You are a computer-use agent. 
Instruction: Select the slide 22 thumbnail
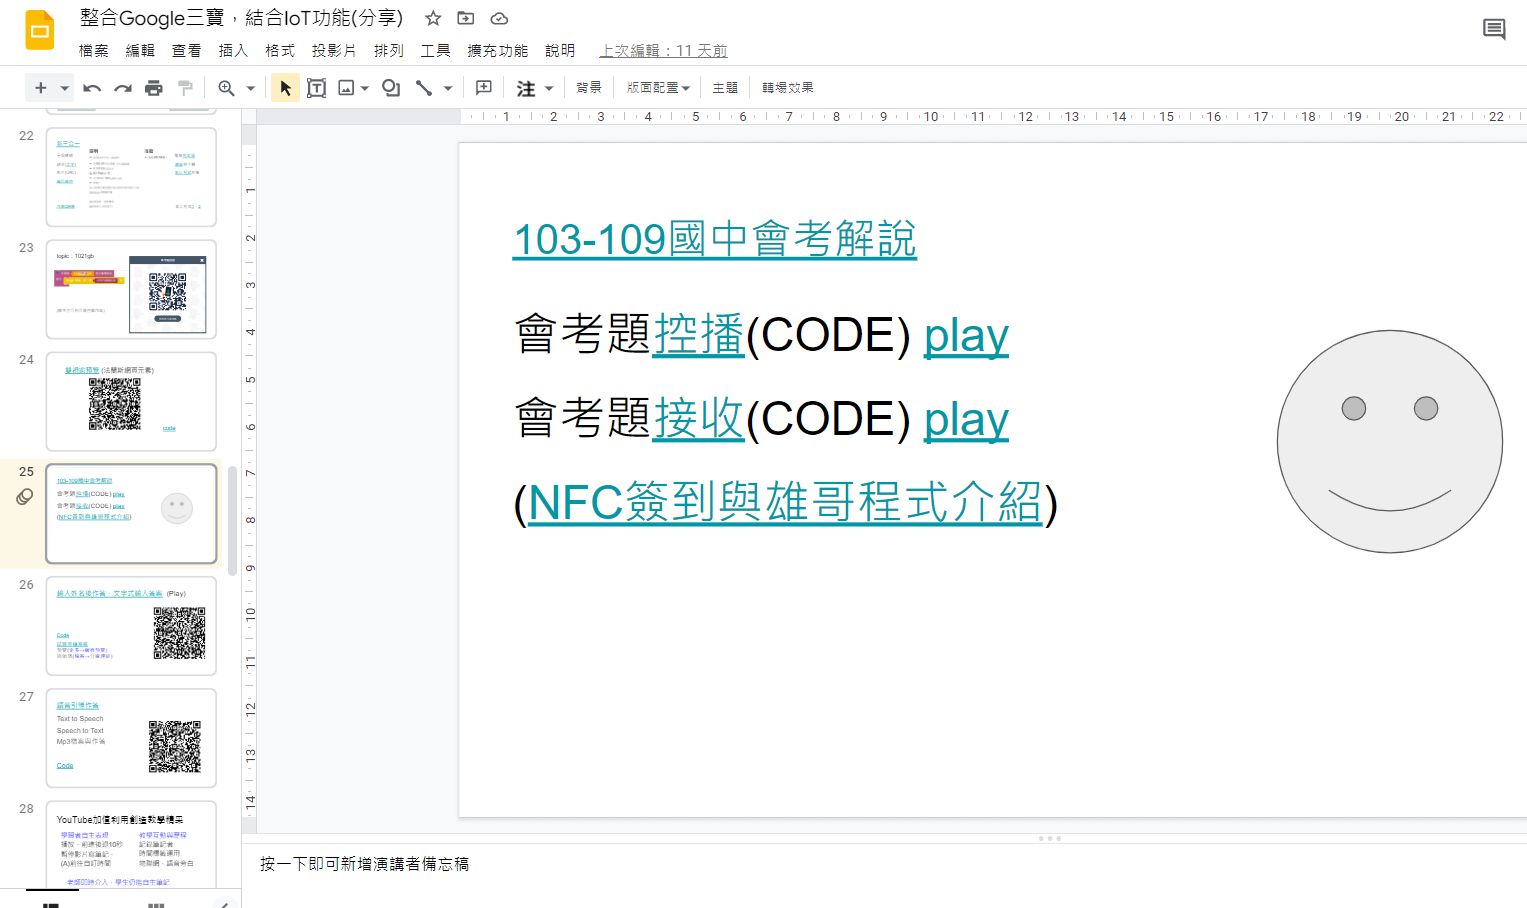(131, 177)
